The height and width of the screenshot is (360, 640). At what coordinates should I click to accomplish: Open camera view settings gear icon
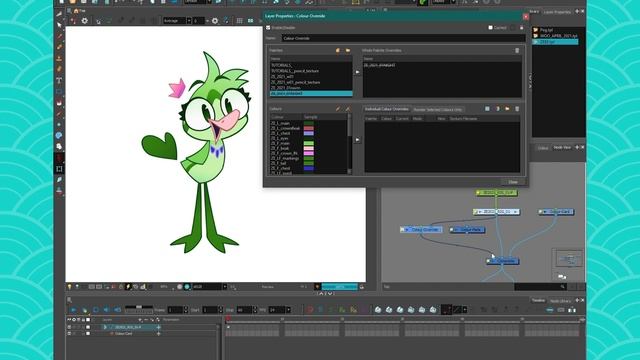[x=84, y=20]
